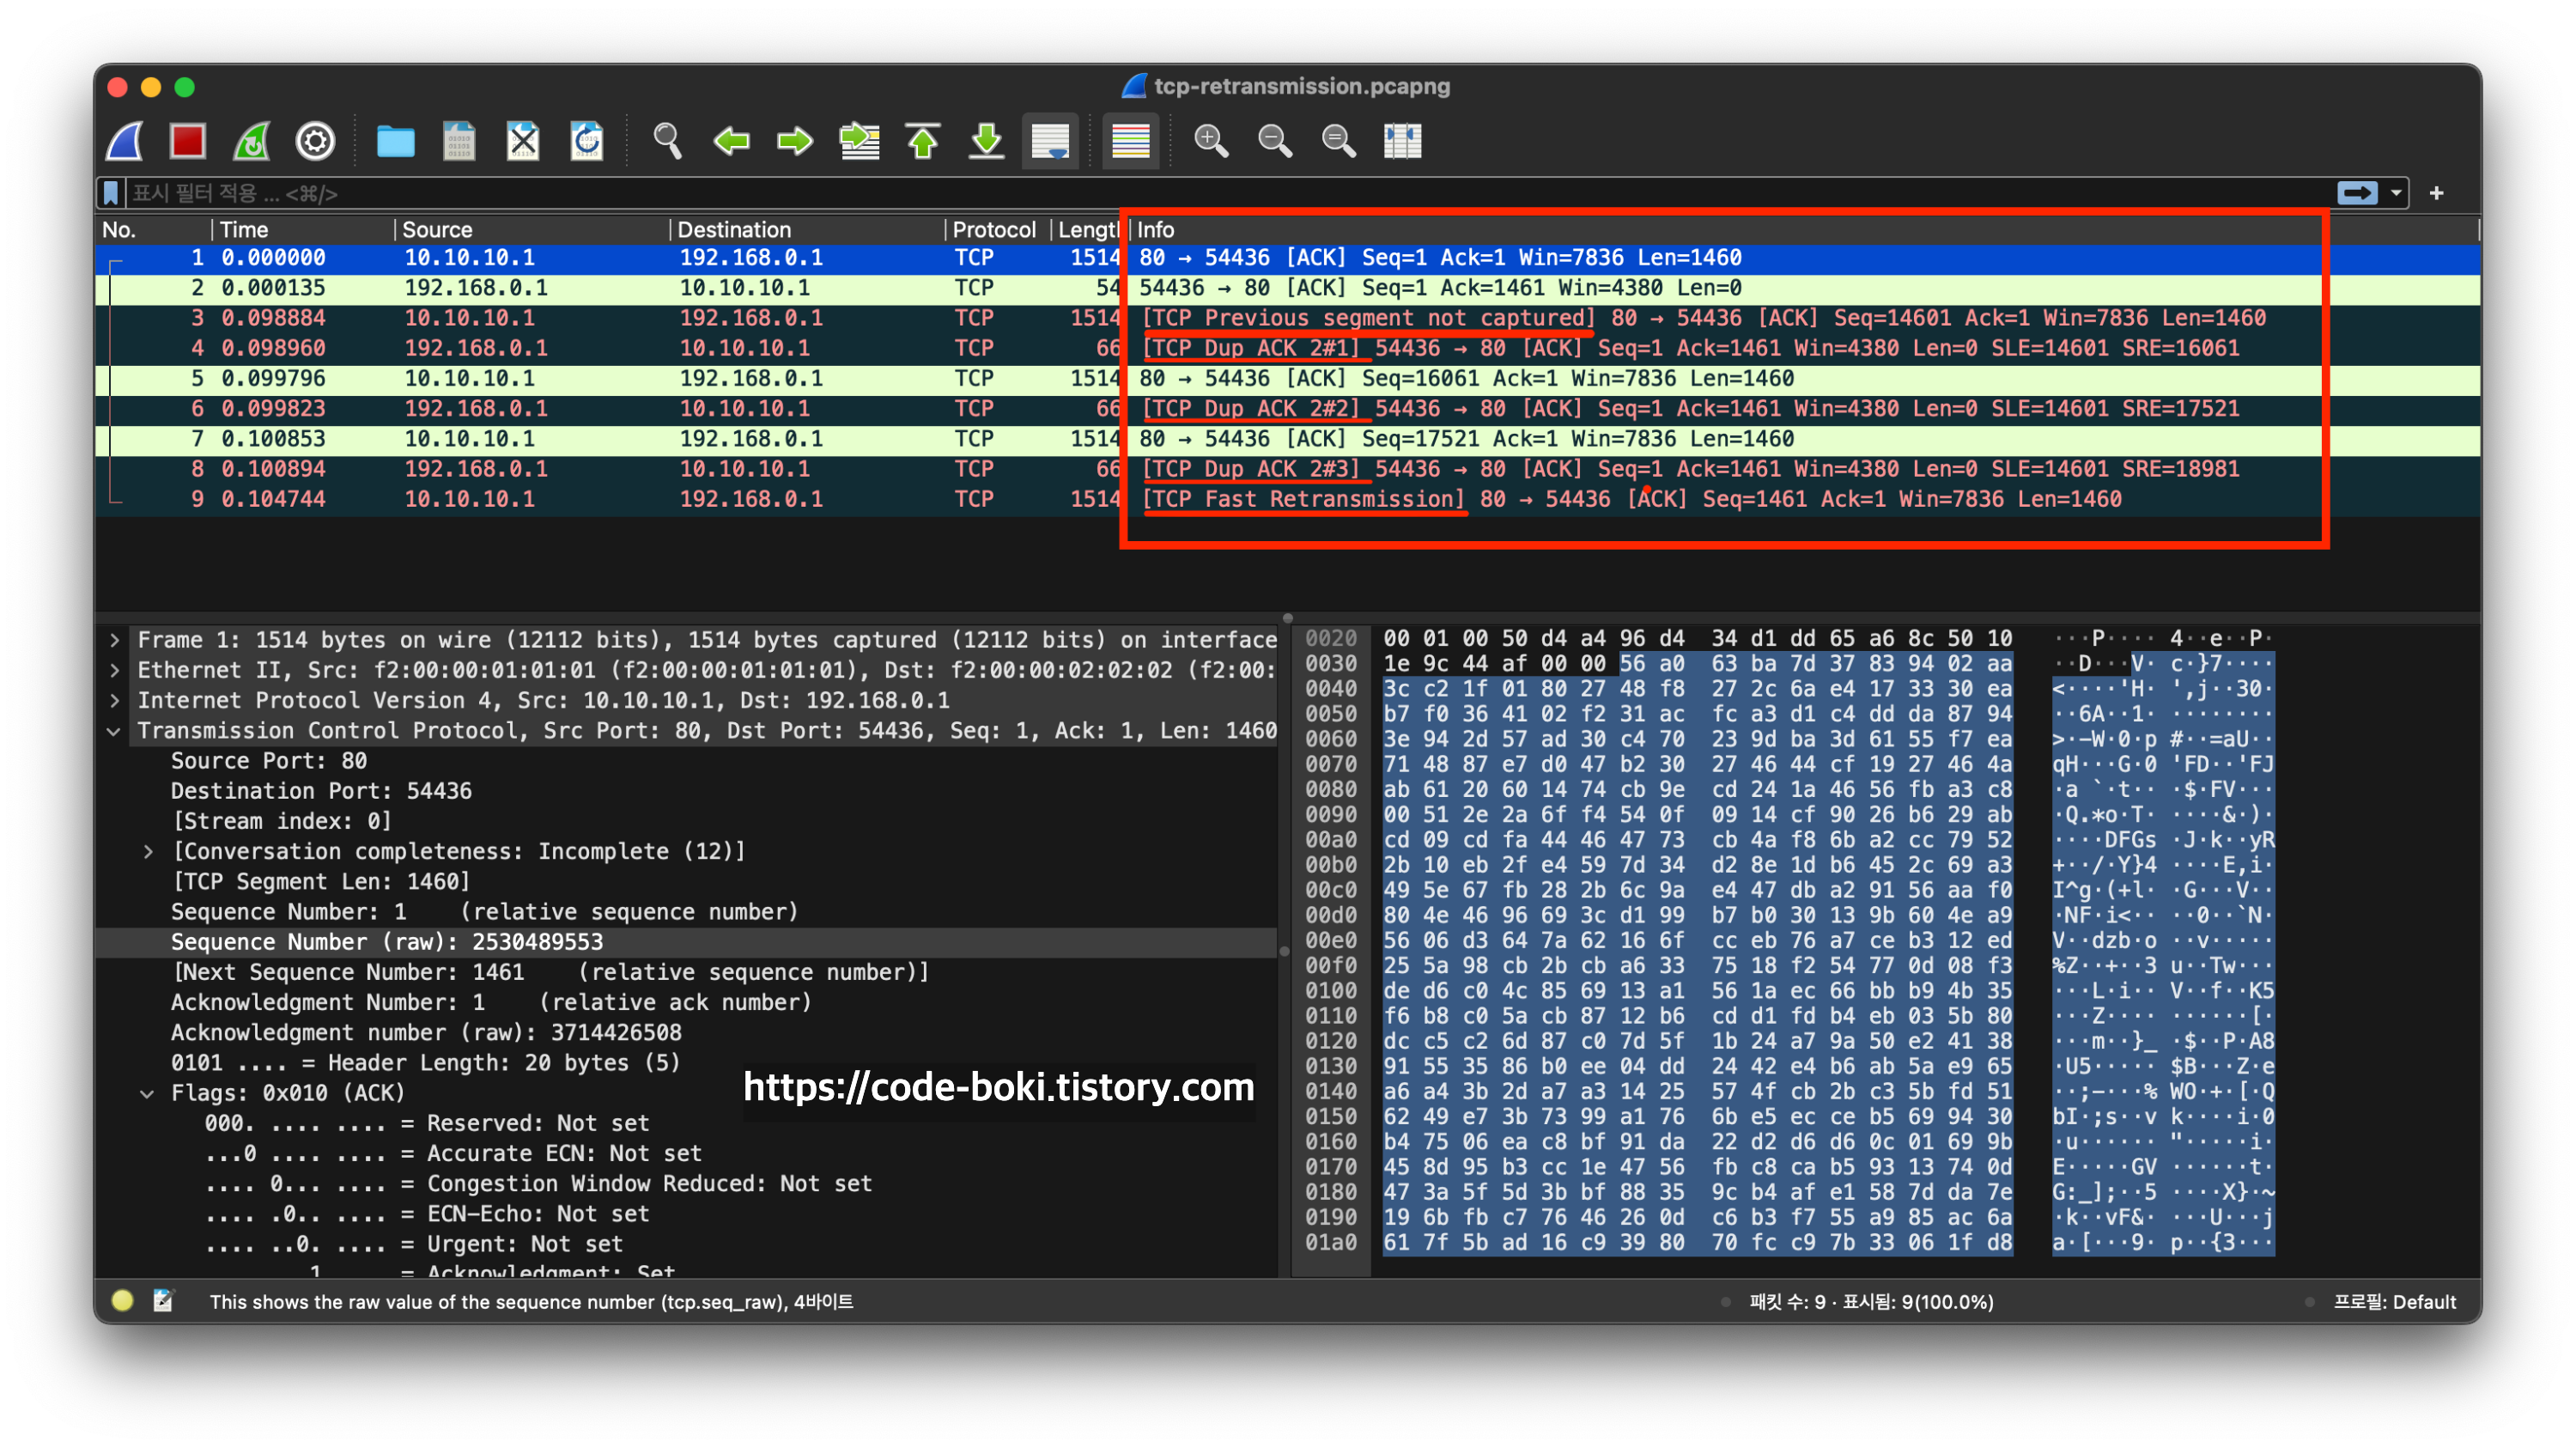
Task: Open capture options gear icon
Action: pos(315,141)
